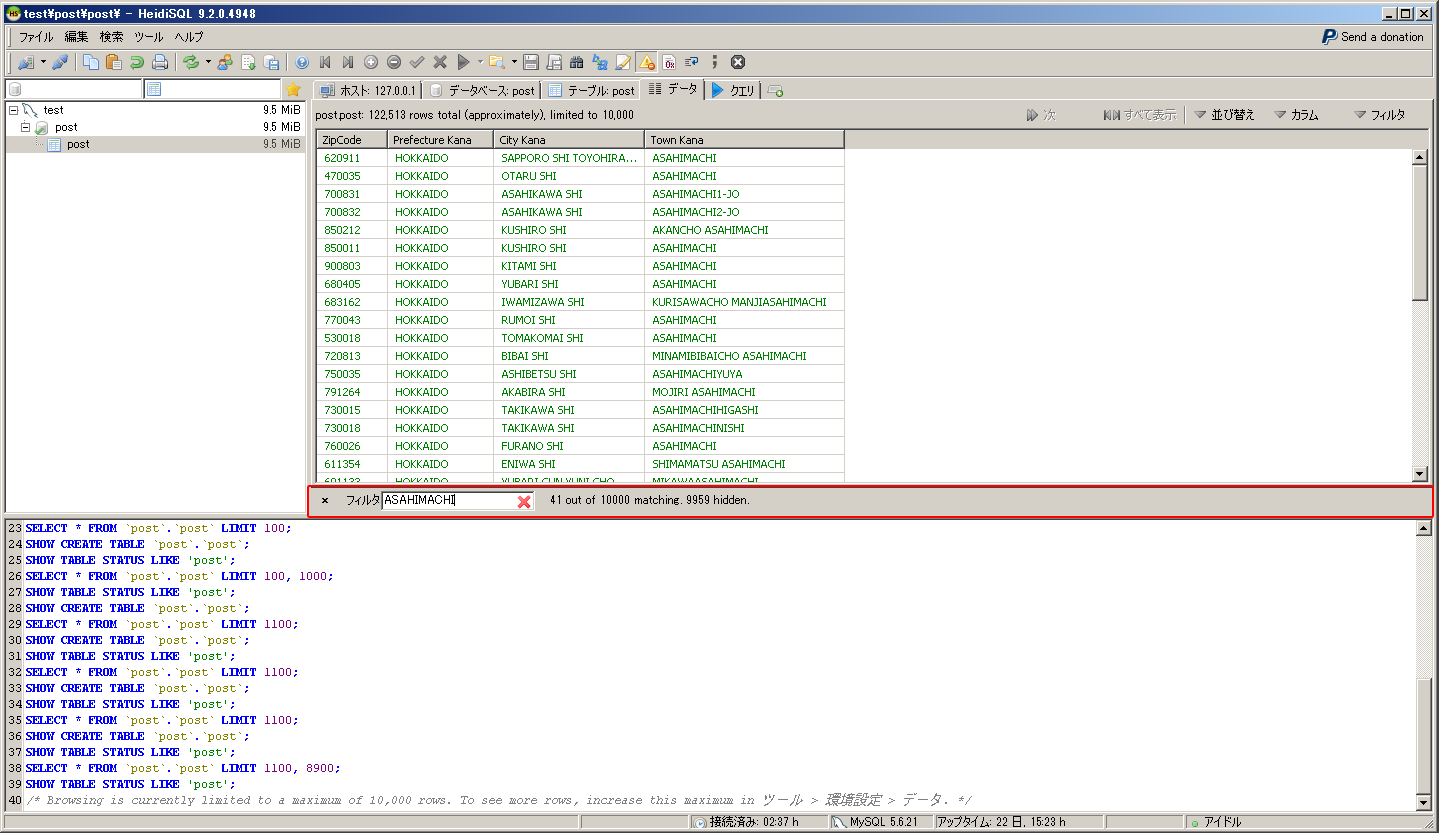This screenshot has width=1439, height=833.
Task: Open the カラム columns dropdown
Action: [1297, 115]
